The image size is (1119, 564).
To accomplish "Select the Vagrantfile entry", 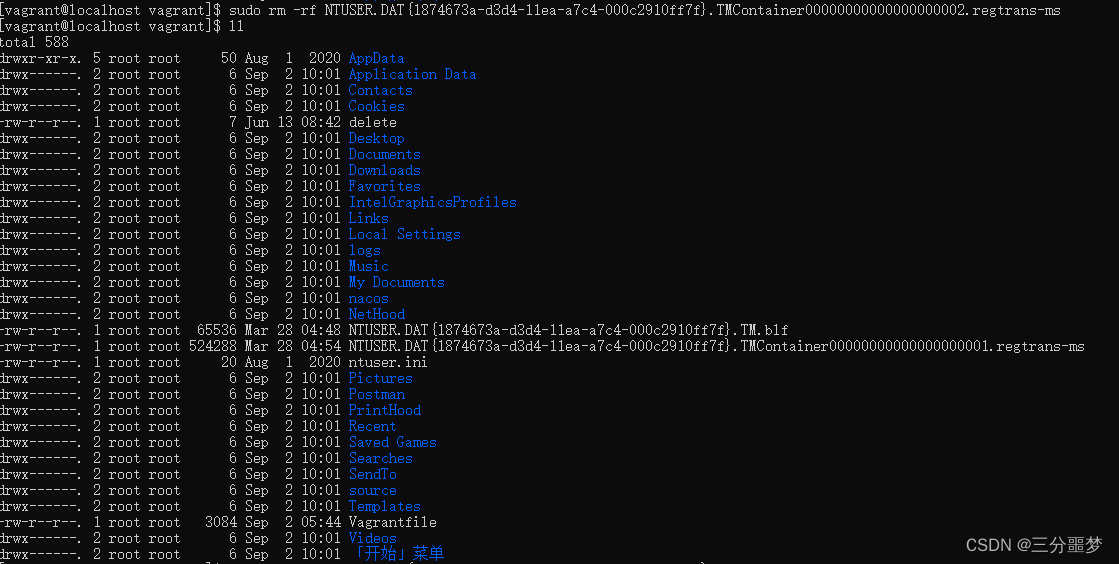I will [x=393, y=523].
